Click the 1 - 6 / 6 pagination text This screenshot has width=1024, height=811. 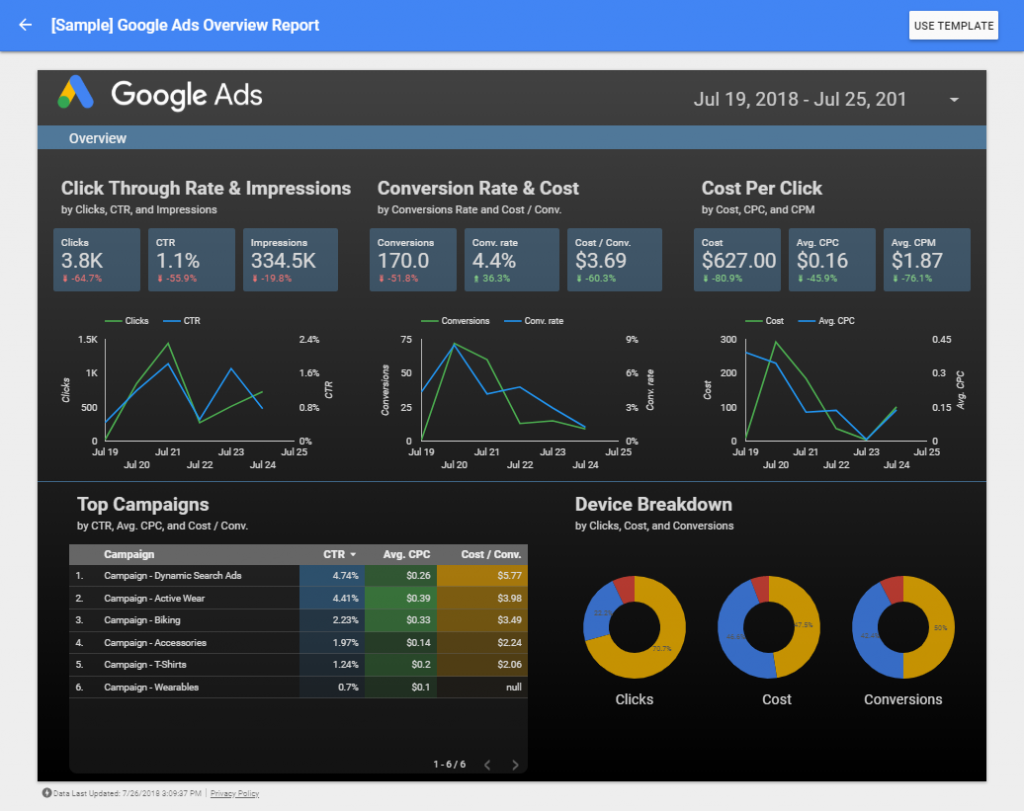449,764
